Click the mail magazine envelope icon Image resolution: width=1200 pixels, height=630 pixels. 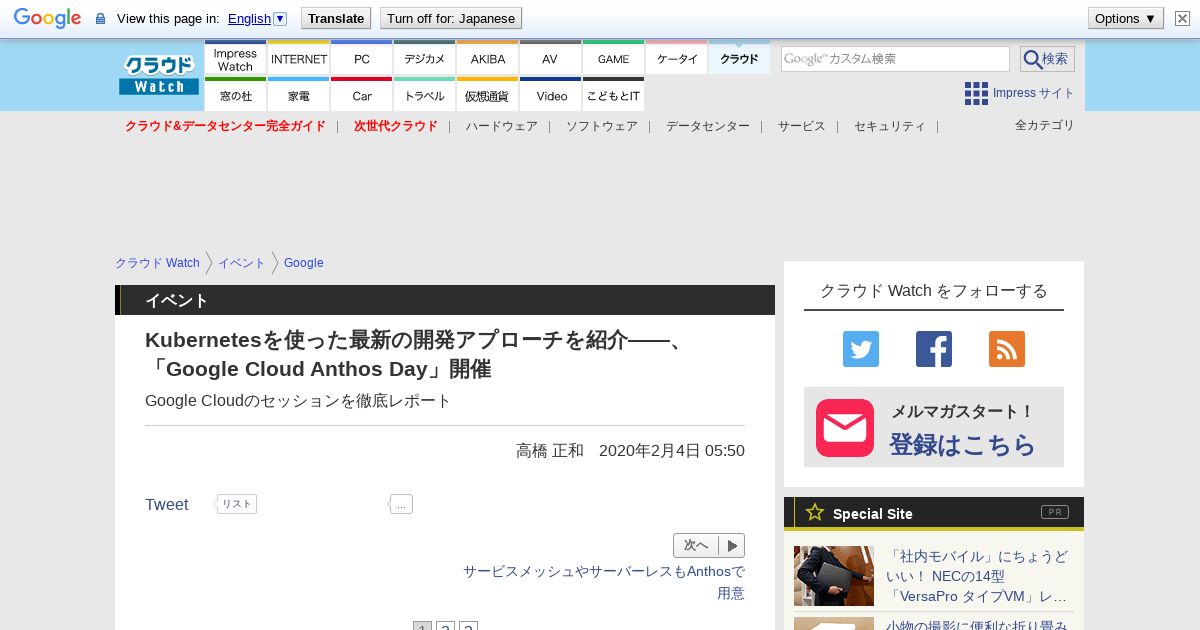point(845,428)
